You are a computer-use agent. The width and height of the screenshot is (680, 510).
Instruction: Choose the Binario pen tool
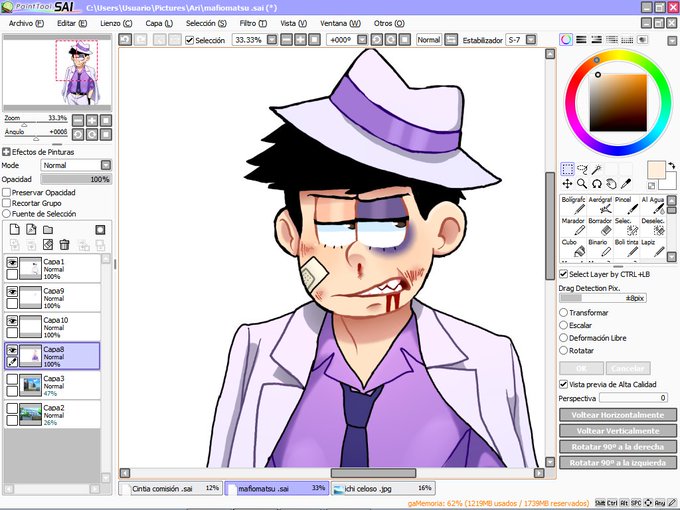600,248
